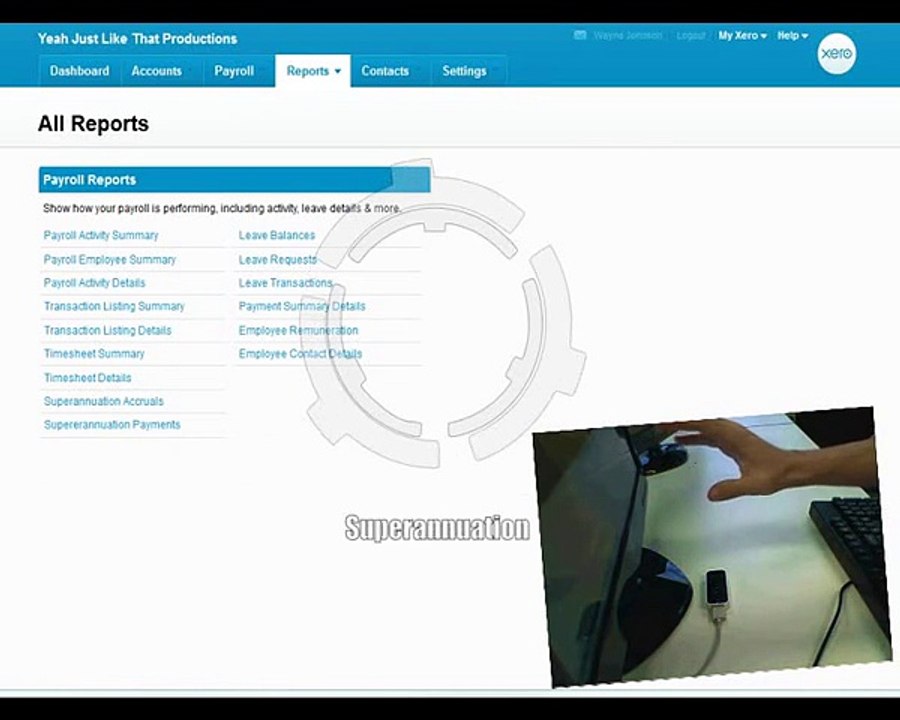This screenshot has width=900, height=720.
Task: Open Supererannuation Payments report
Action: [112, 425]
